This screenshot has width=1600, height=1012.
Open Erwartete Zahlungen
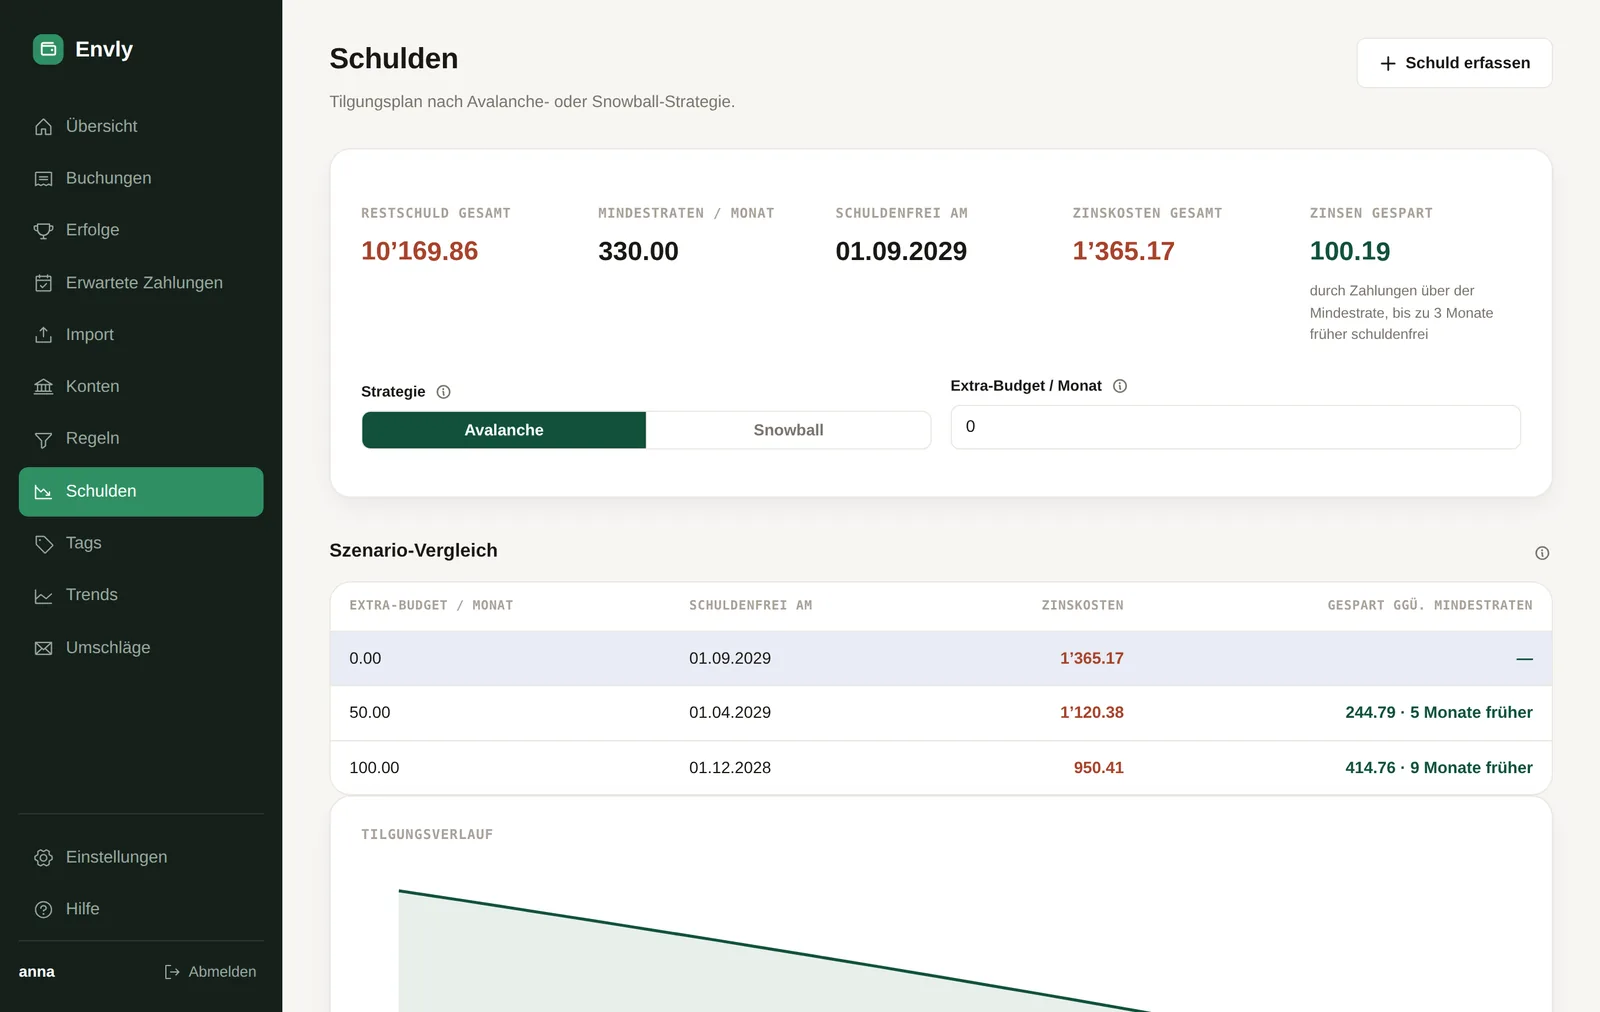[141, 283]
